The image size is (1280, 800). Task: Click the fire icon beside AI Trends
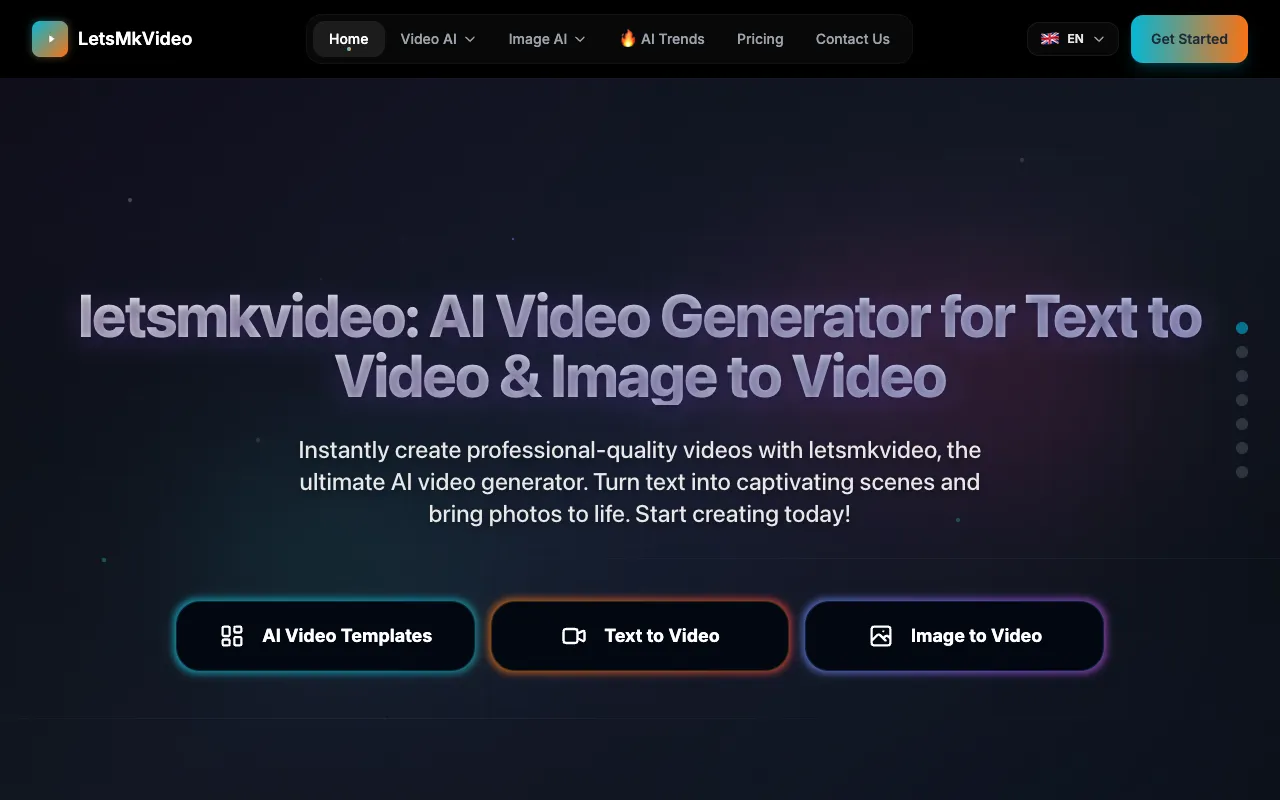point(628,39)
